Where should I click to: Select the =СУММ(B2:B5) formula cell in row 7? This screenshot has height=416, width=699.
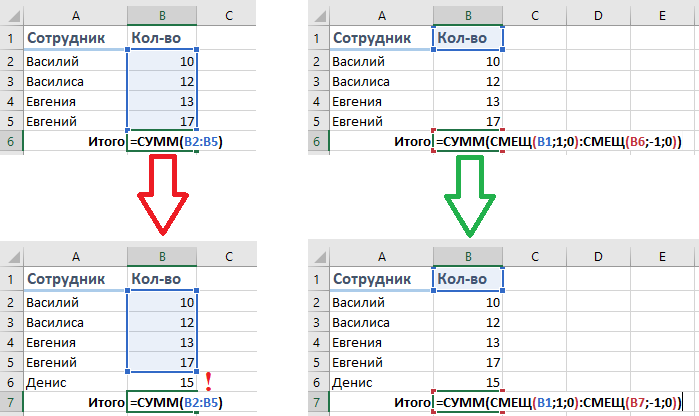176,403
